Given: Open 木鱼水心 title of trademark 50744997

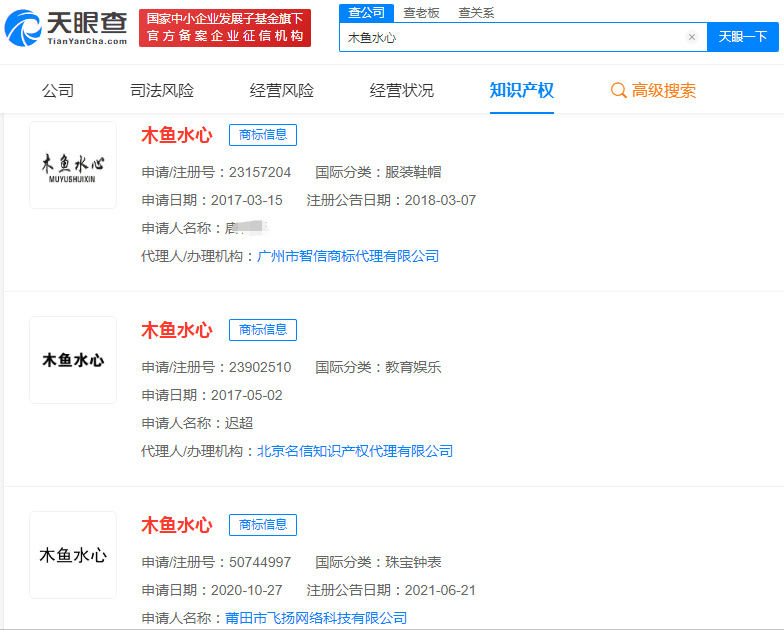Looking at the screenshot, I should point(177,526).
